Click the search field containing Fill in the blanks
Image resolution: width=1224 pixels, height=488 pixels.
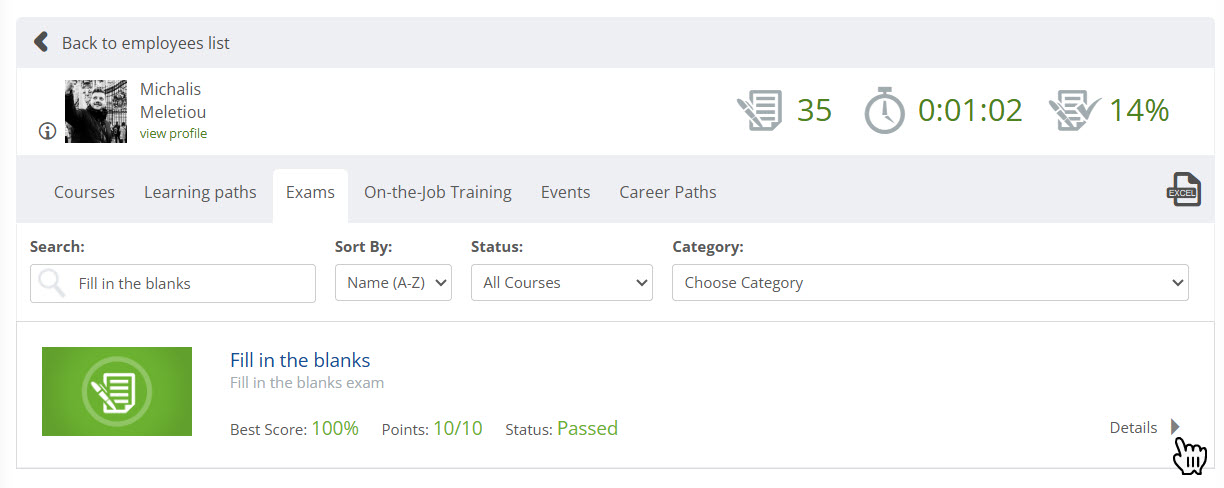coord(190,284)
